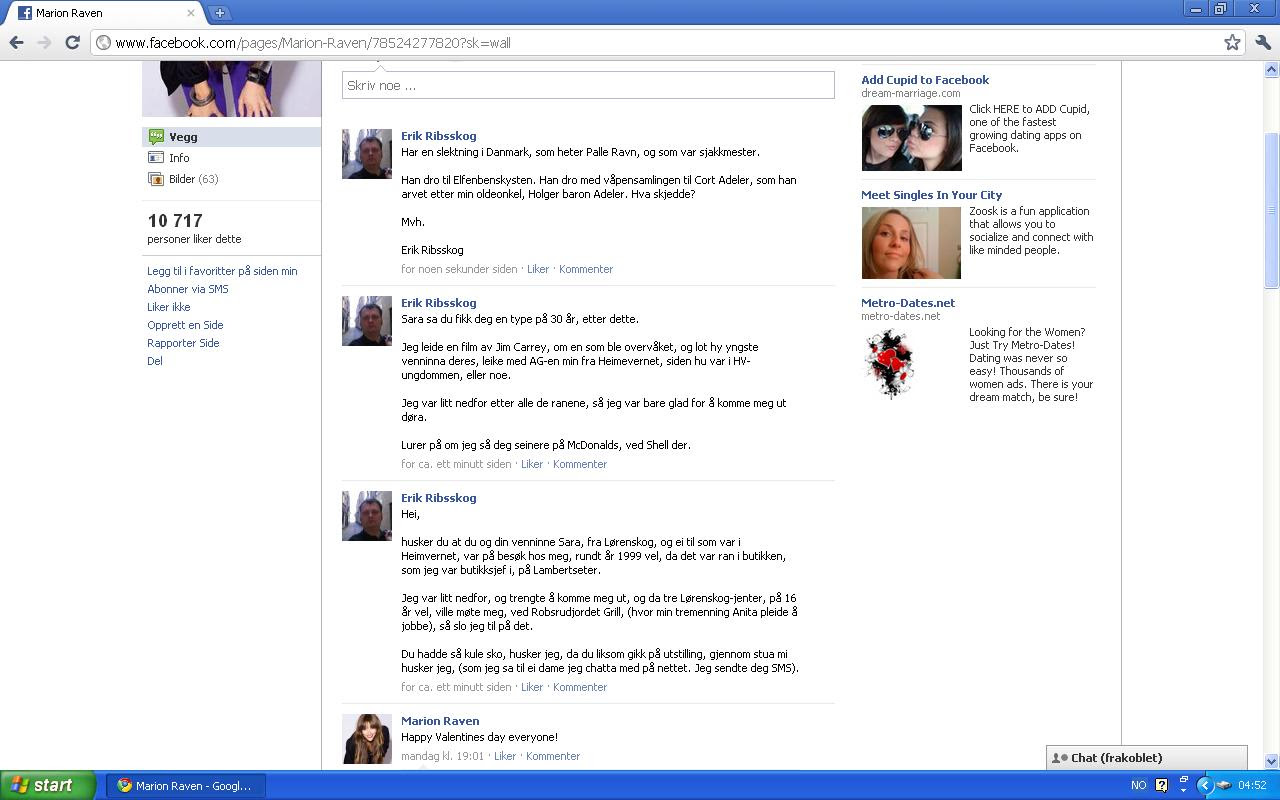Open Erik Ribsskog name on Jim Carrey post
Image resolution: width=1280 pixels, height=800 pixels.
pyautogui.click(x=438, y=303)
